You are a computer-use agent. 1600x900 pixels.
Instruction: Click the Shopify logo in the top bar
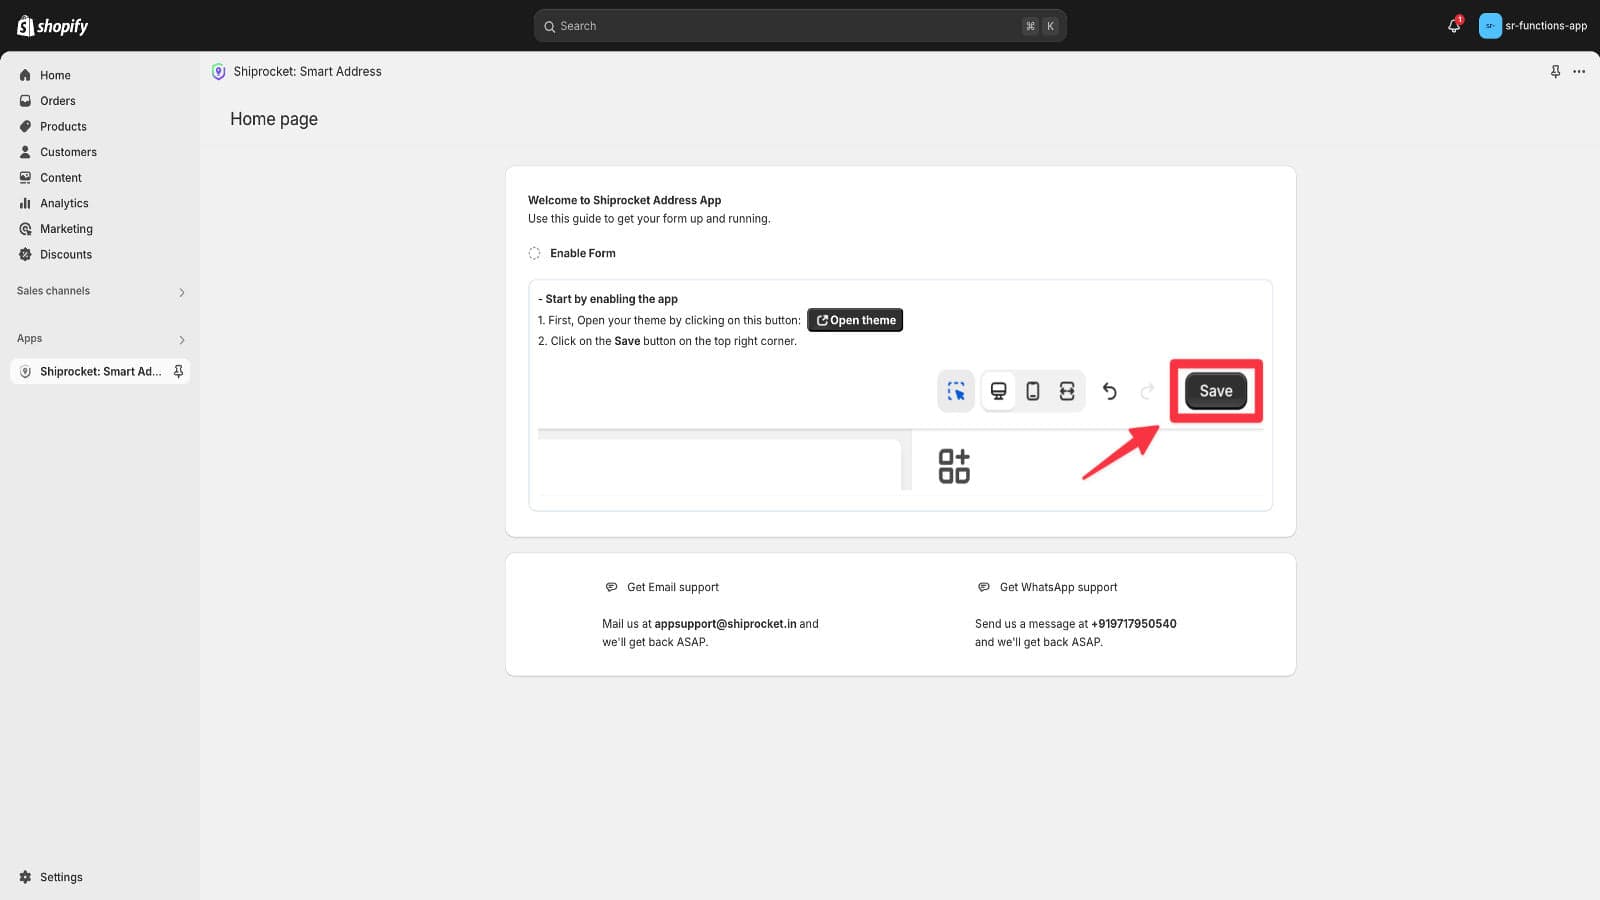click(53, 26)
